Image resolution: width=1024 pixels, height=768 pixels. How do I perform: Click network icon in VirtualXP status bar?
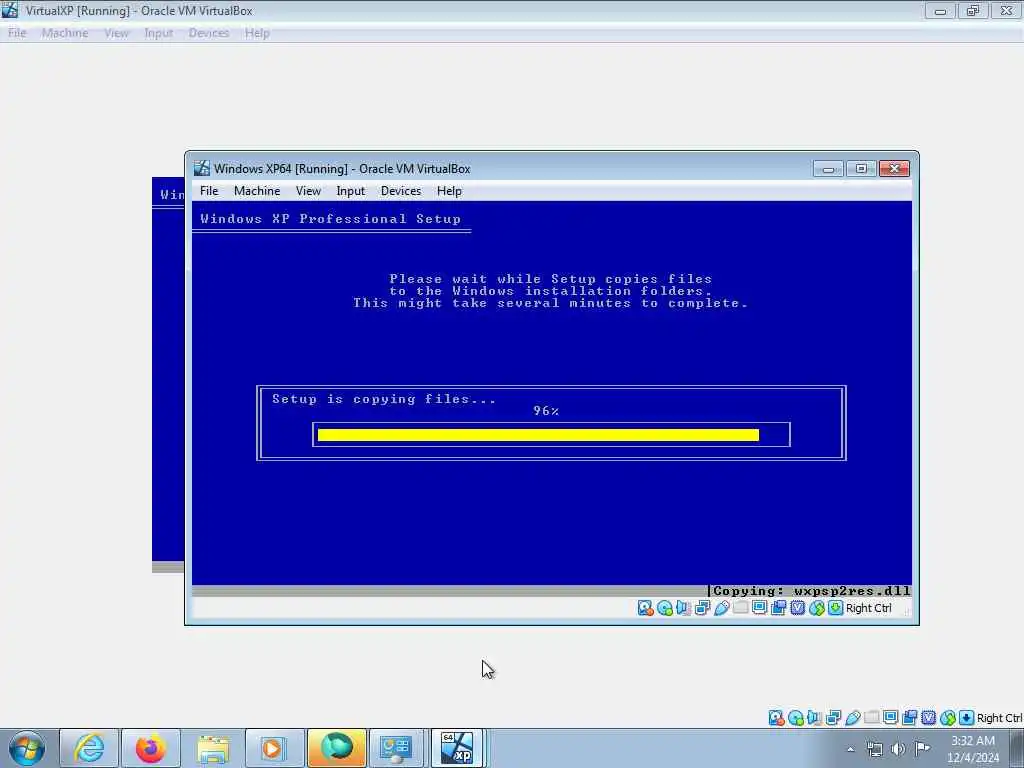[833, 718]
